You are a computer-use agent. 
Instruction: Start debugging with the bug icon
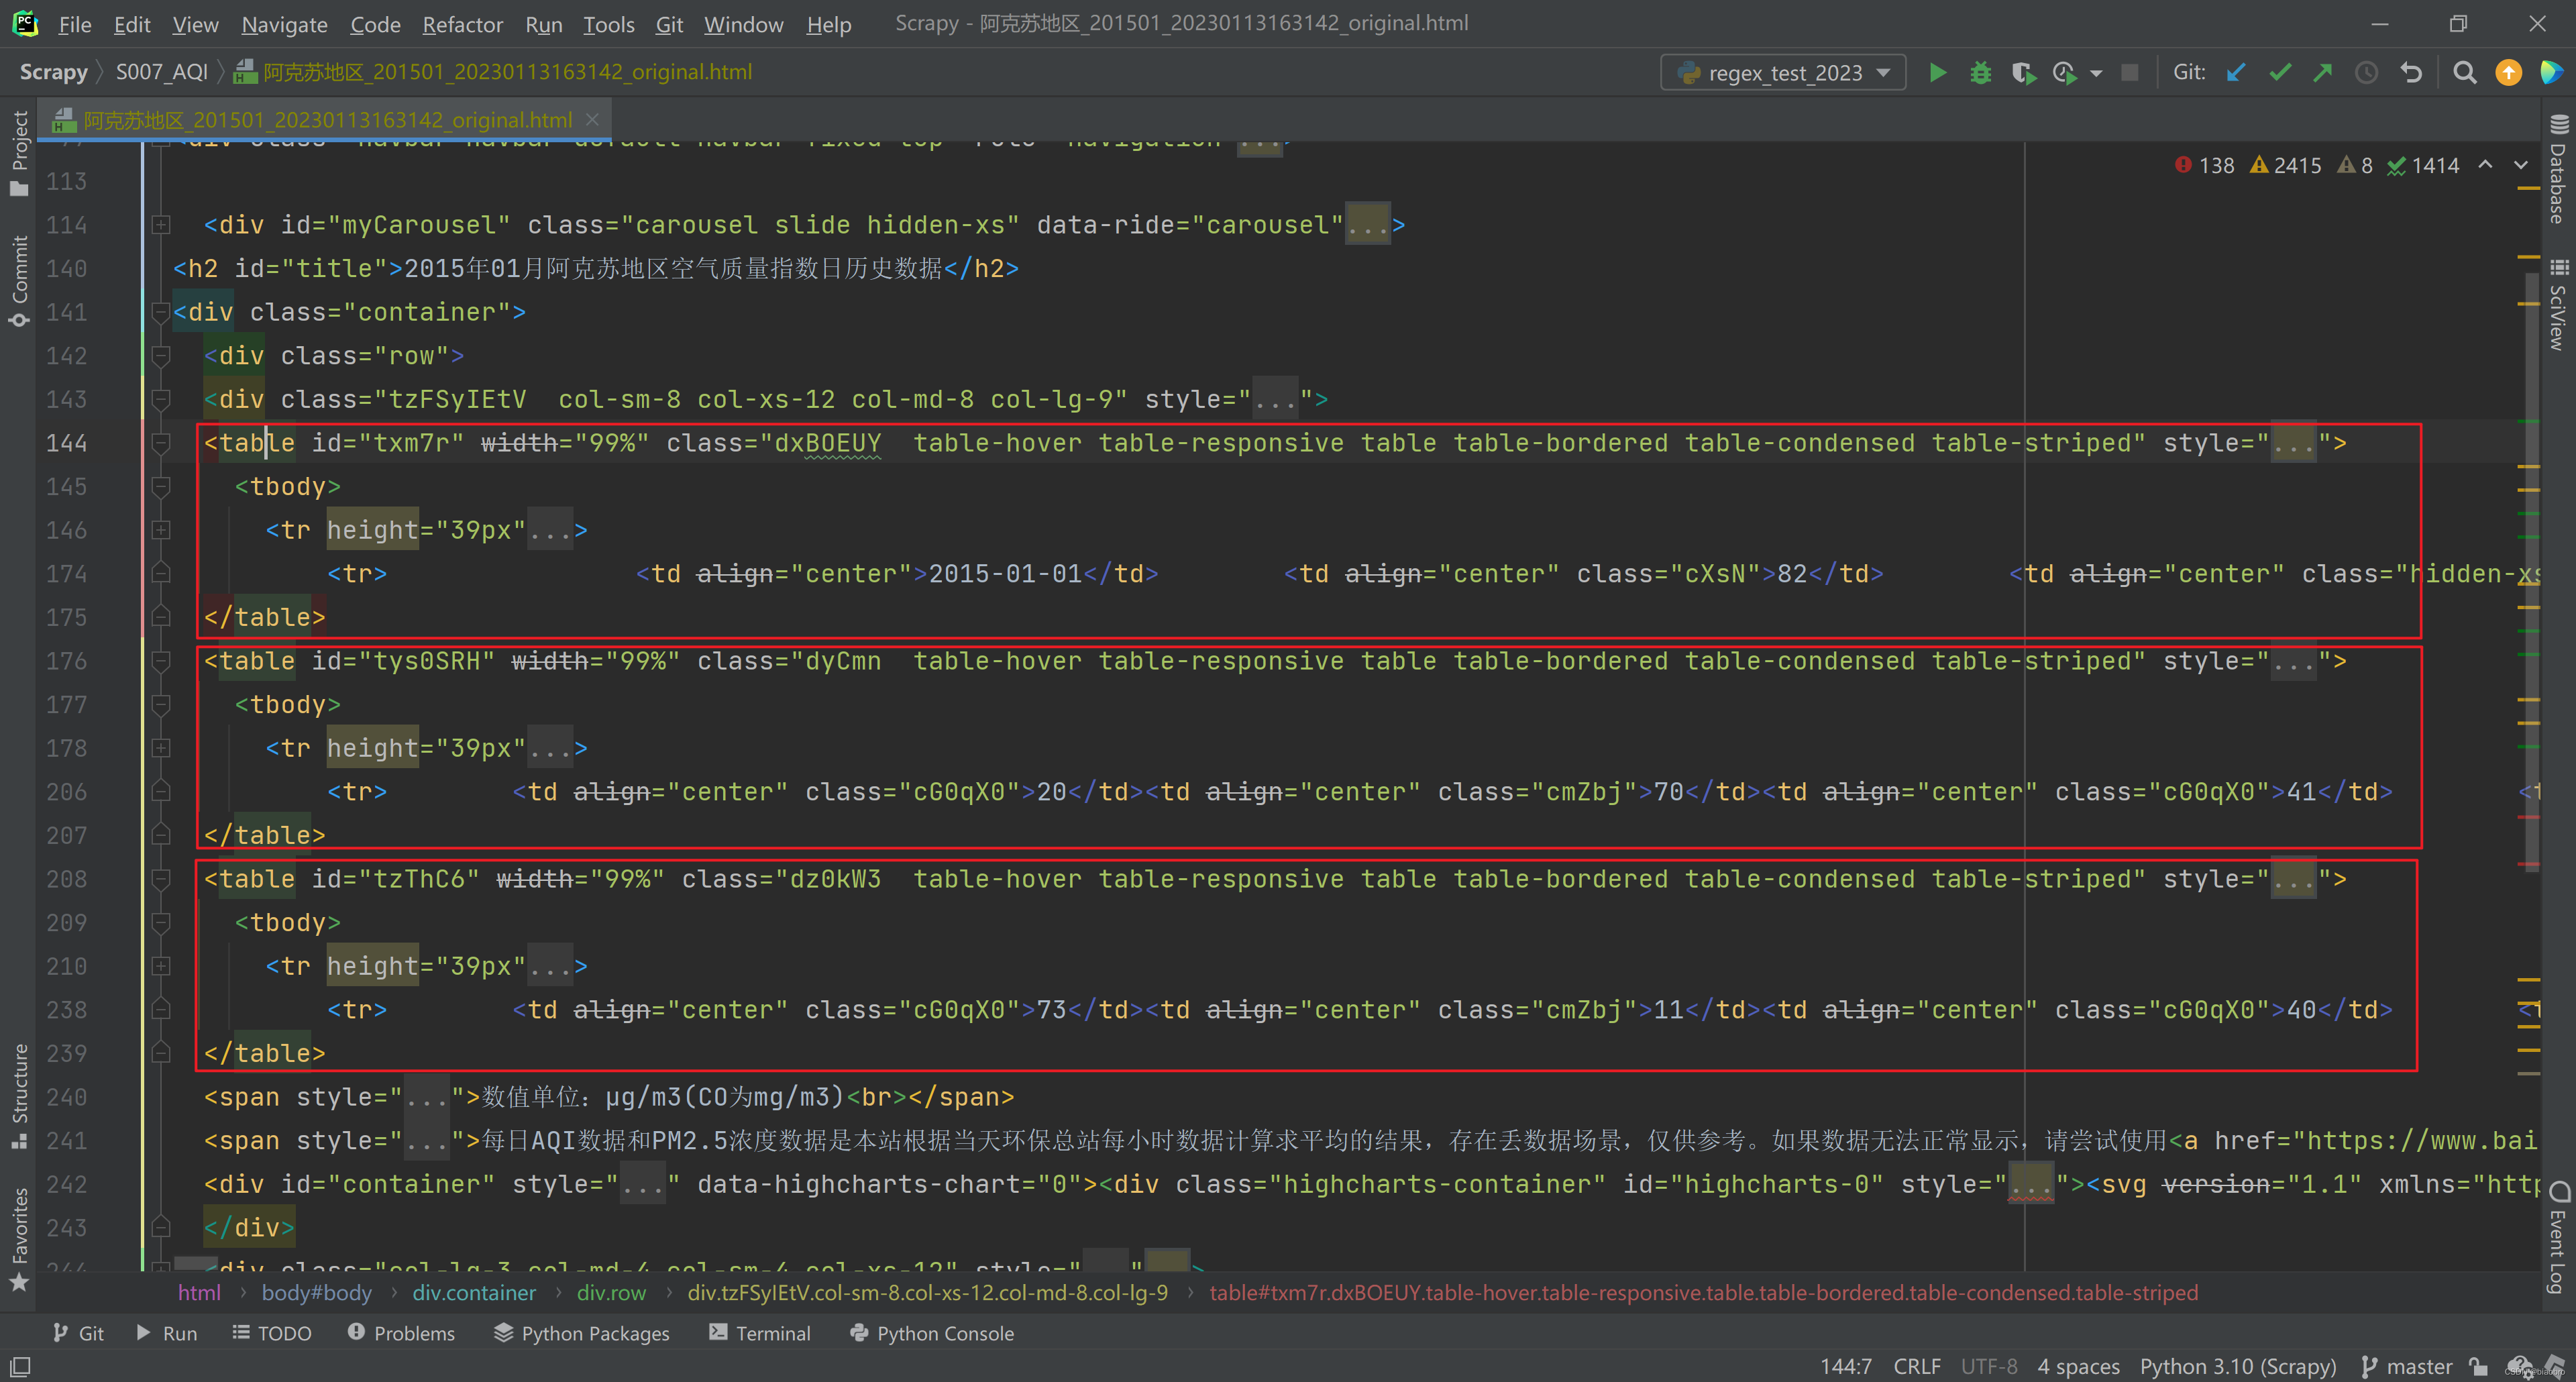[x=1980, y=73]
